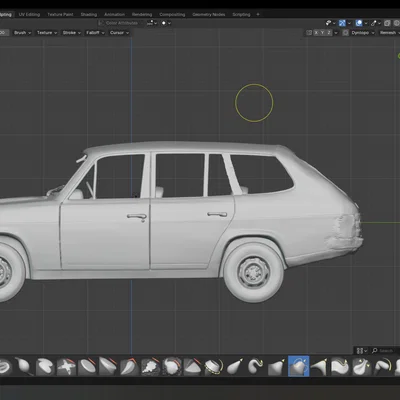Switch to the UV Editing workspace tab

coord(29,14)
